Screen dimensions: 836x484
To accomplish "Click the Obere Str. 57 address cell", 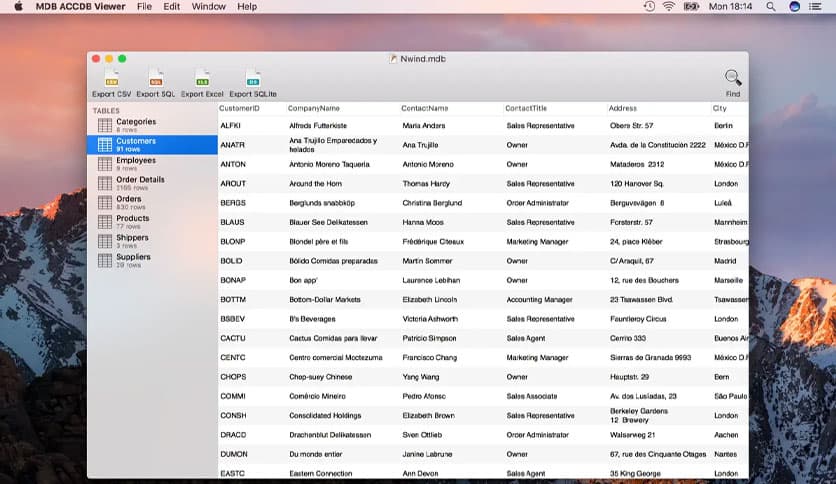I will coord(632,126).
